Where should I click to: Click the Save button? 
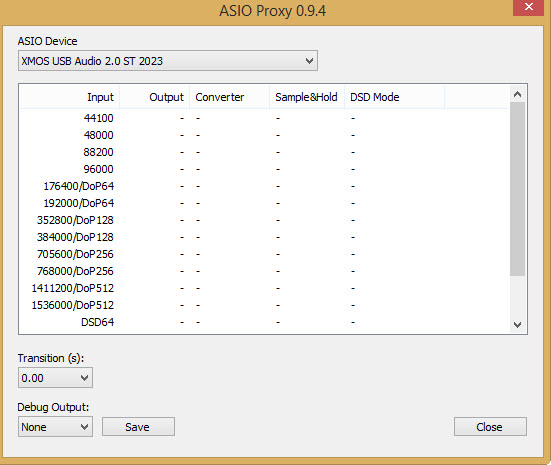point(138,427)
